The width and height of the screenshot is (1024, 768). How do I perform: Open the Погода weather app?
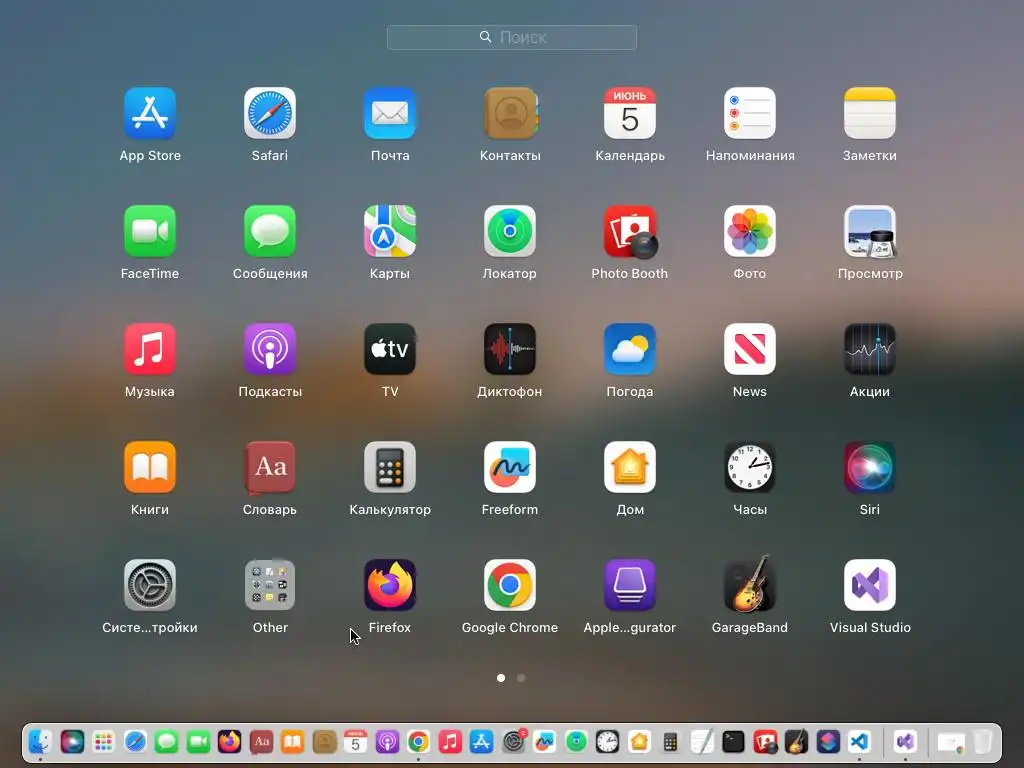[x=630, y=349]
